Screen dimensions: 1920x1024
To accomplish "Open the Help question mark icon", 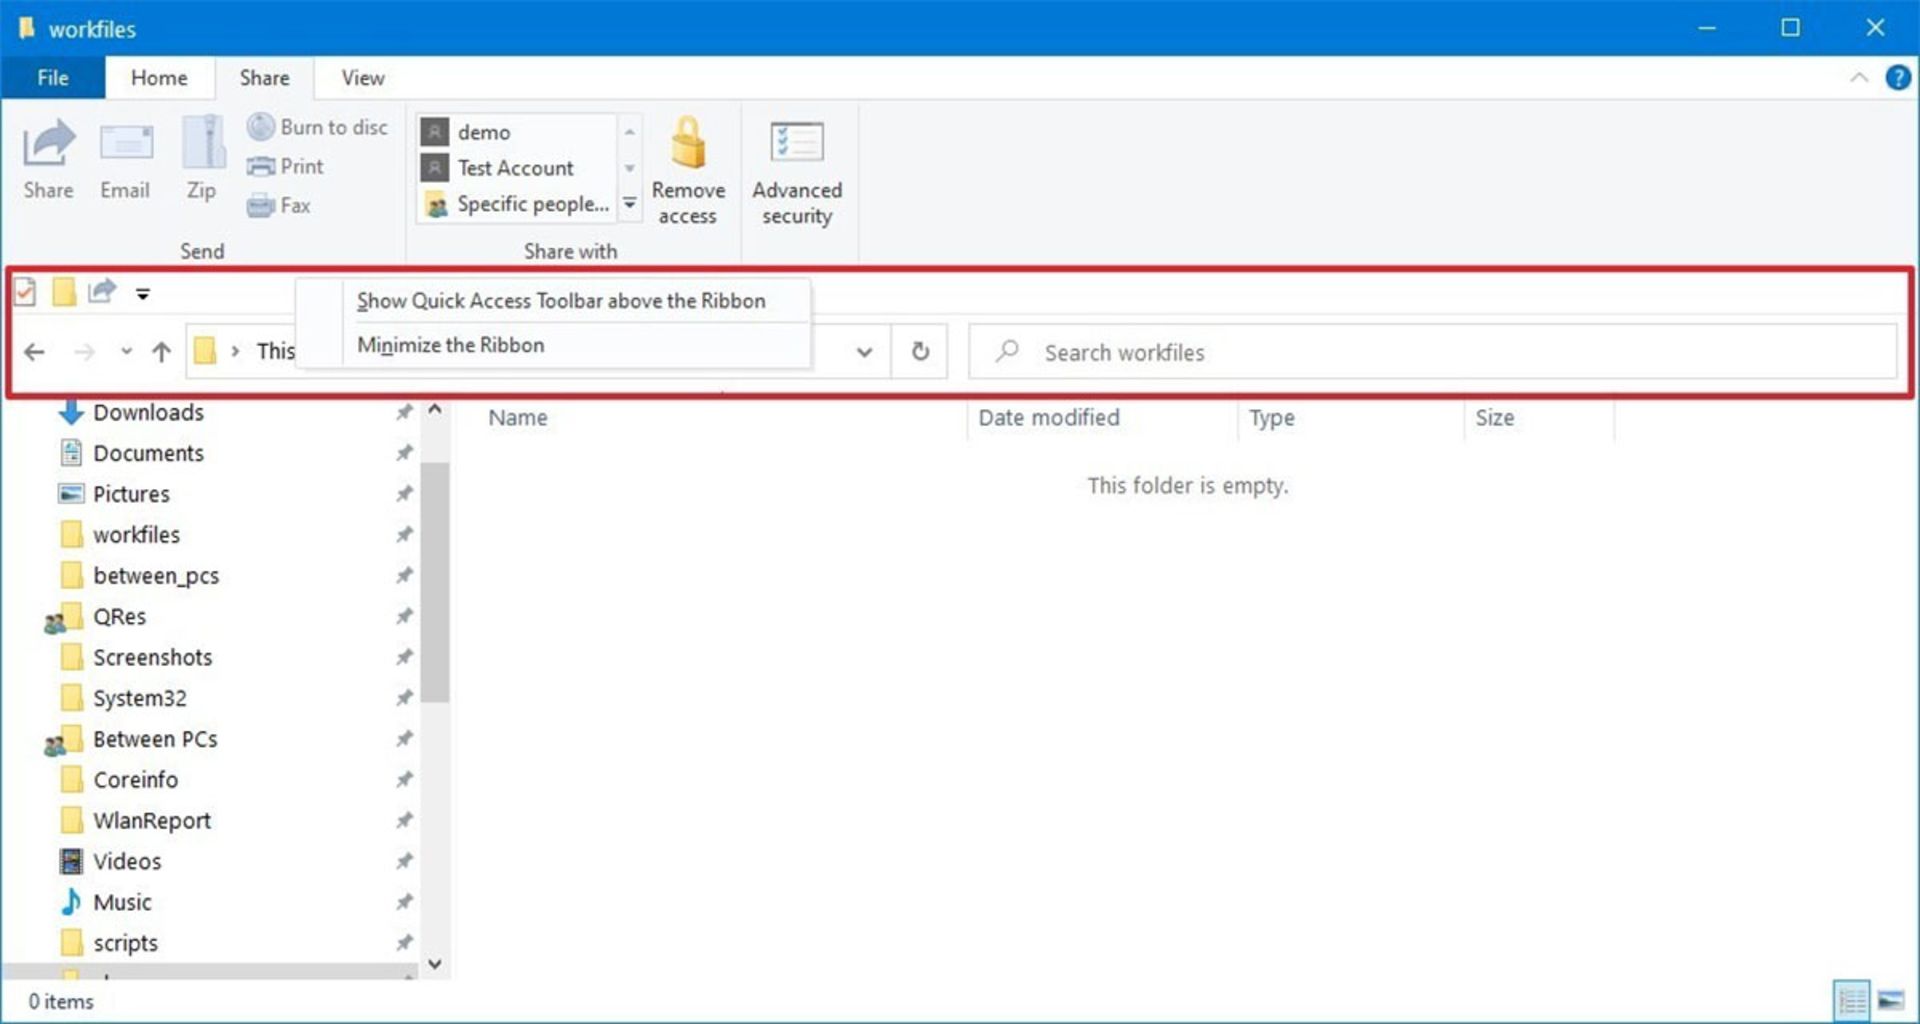I will (x=1897, y=78).
